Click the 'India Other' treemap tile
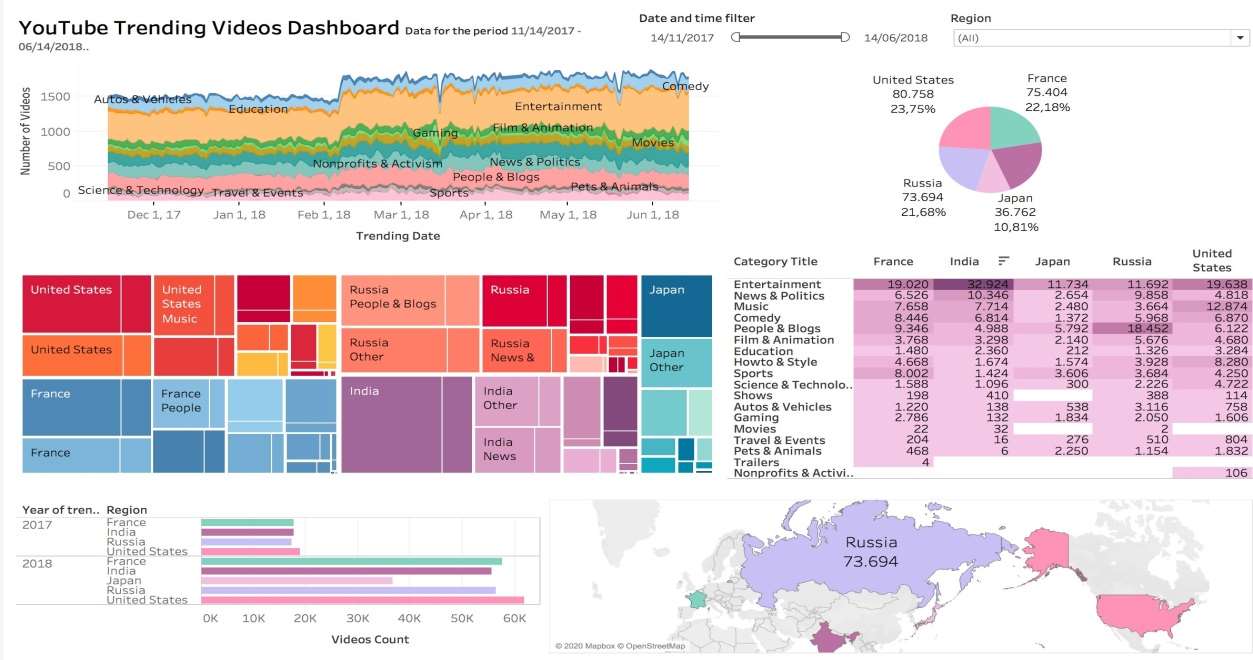Image resolution: width=1253 pixels, height=660 pixels. tap(506, 400)
